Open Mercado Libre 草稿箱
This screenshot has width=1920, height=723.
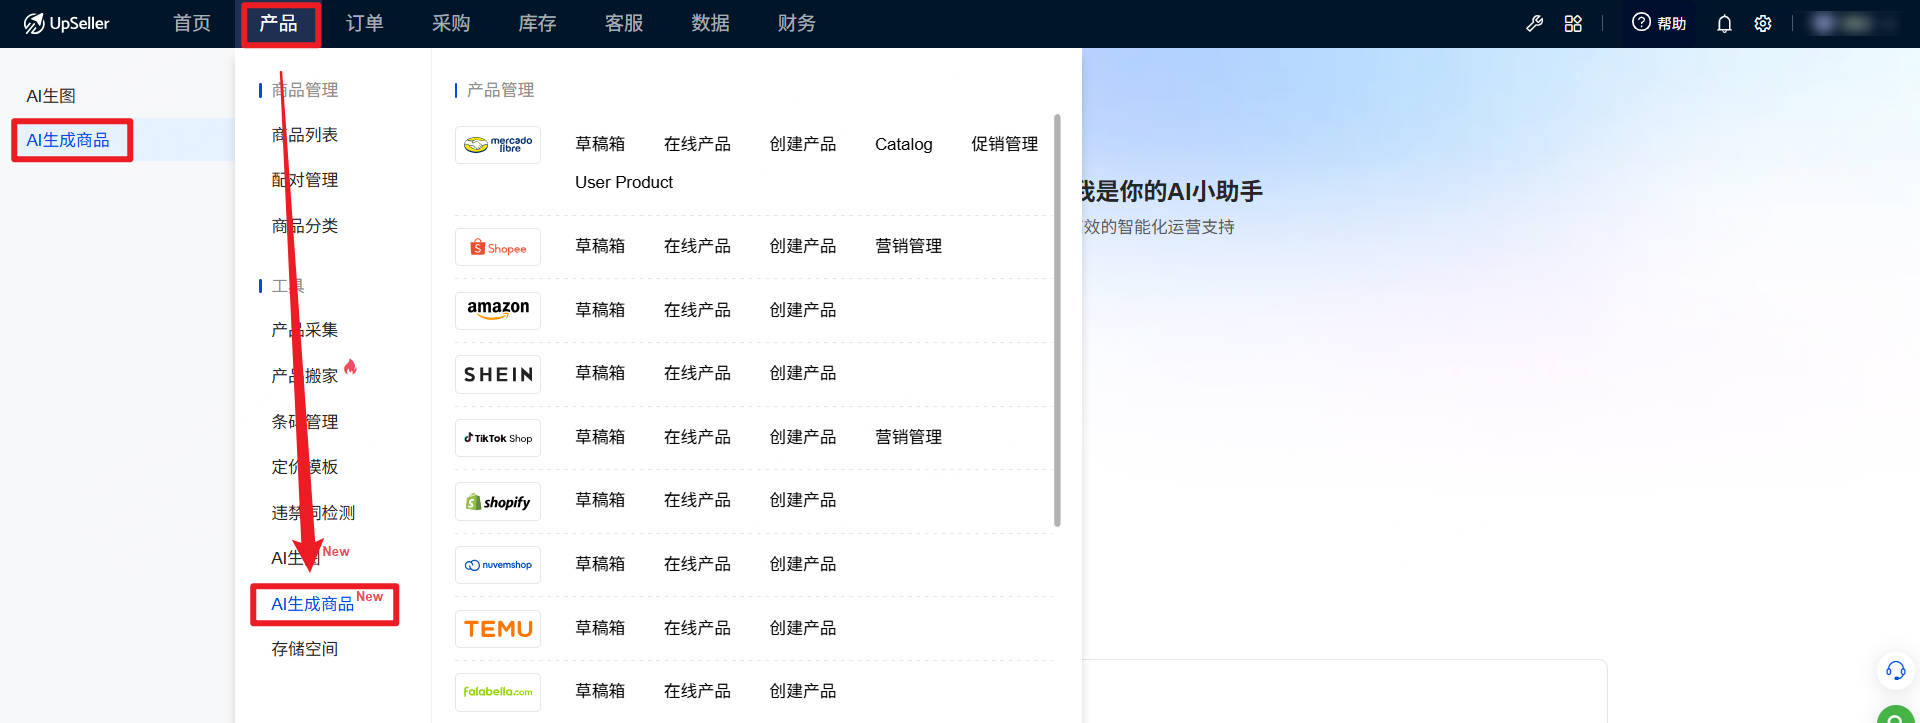(x=600, y=144)
